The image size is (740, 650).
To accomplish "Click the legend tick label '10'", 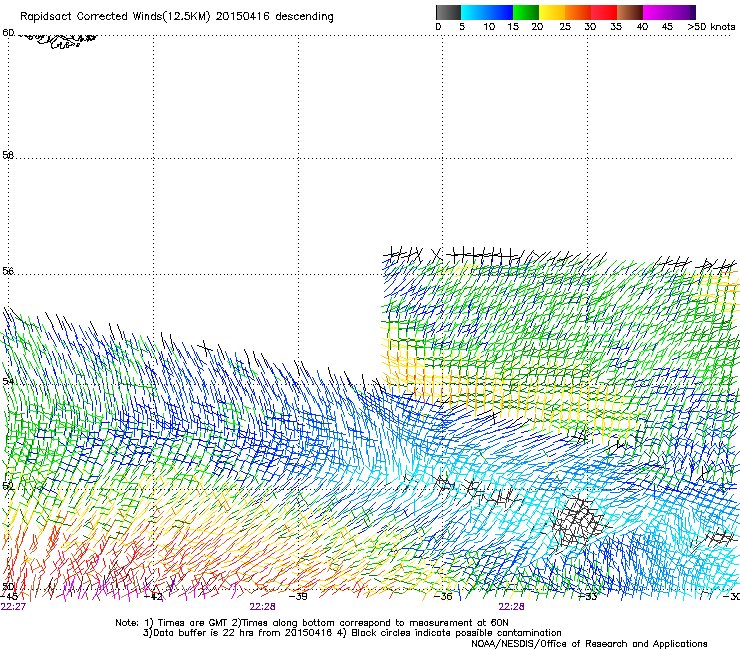I will 489,27.
